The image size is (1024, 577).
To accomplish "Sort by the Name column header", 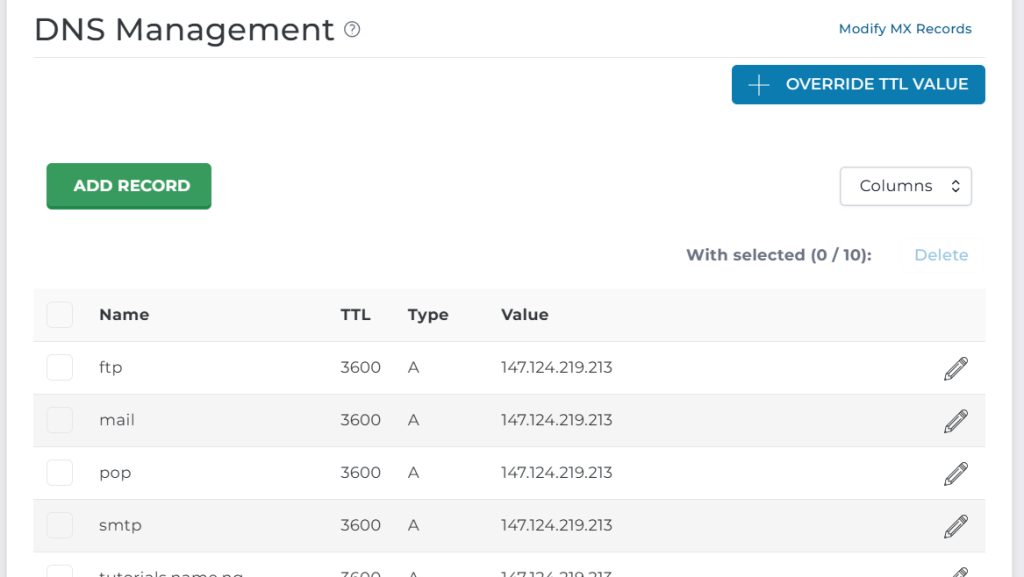I will pos(124,315).
